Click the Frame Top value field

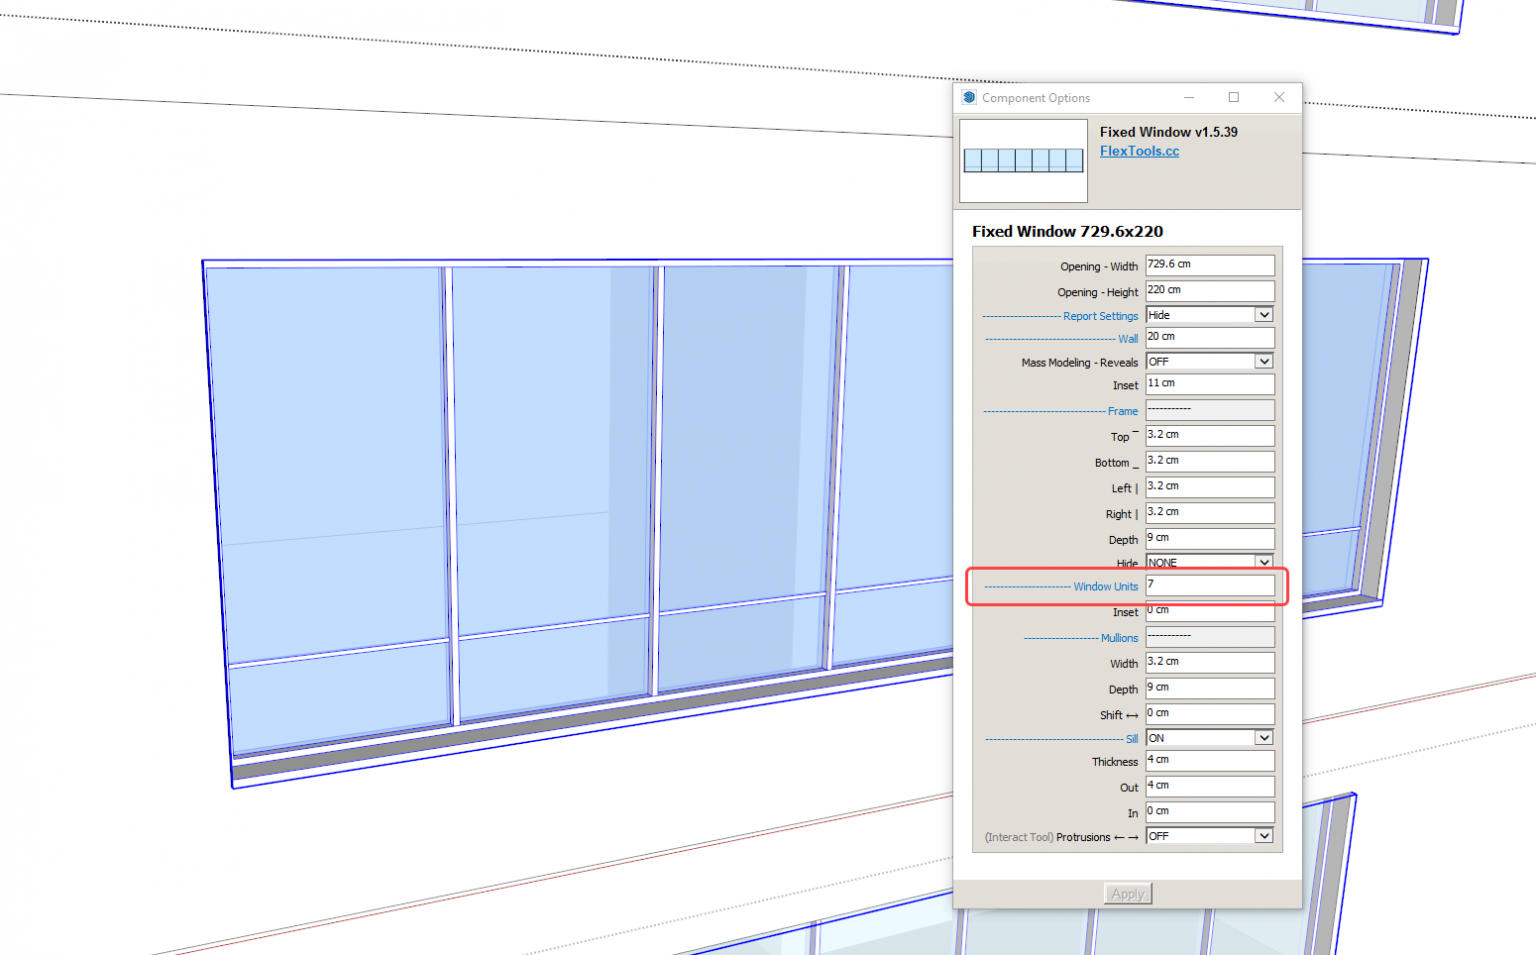(1209, 436)
